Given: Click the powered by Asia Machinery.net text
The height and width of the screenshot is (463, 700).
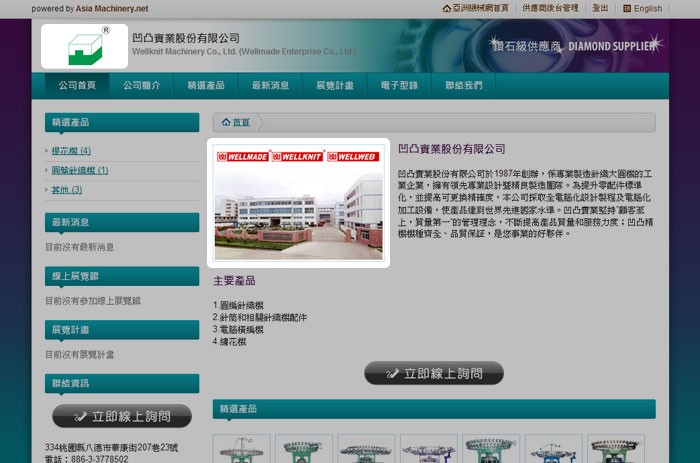Looking at the screenshot, I should click(90, 8).
